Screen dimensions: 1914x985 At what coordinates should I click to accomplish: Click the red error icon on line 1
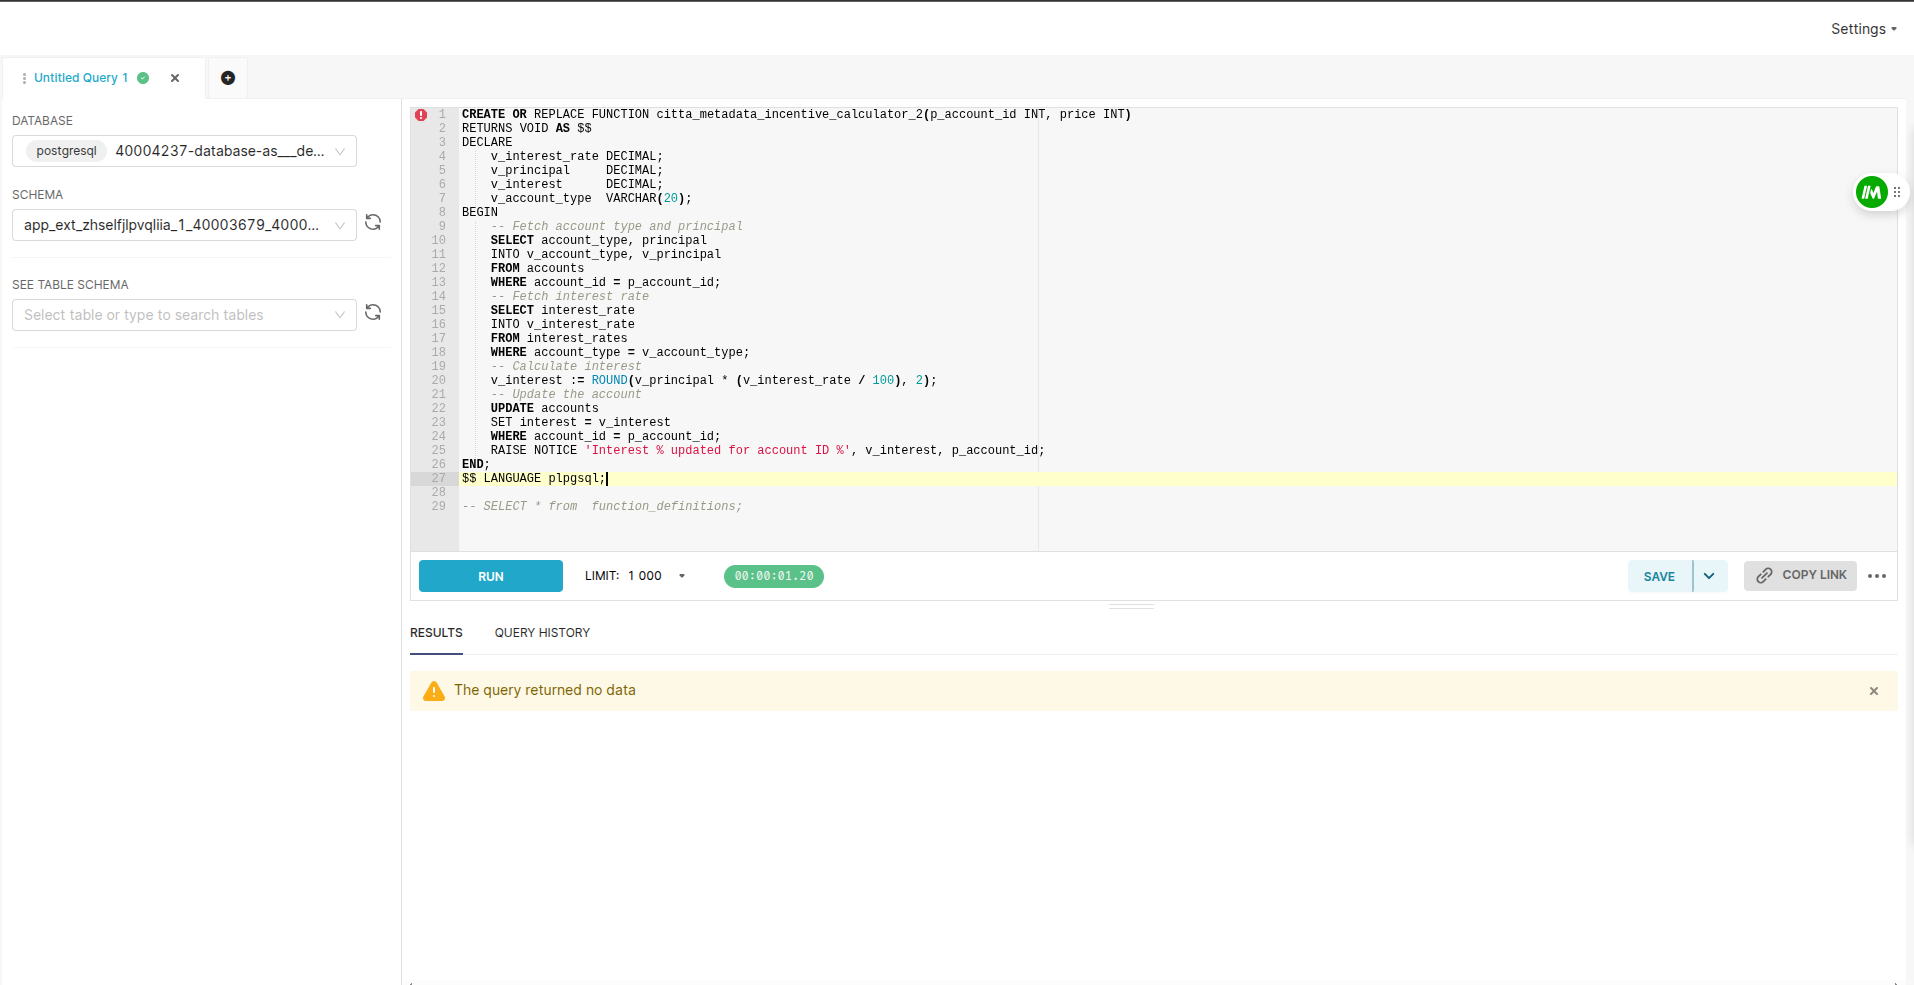click(x=421, y=115)
